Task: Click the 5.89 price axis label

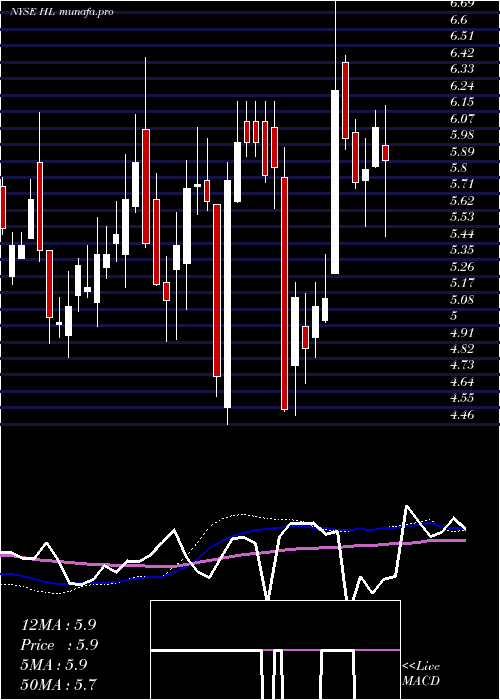Action: point(462,151)
